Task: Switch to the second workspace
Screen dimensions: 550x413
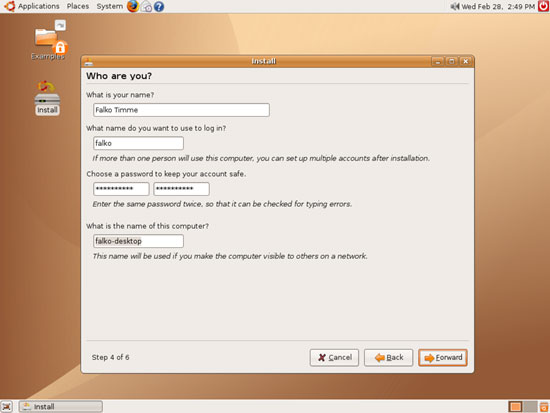Action: coord(530,407)
